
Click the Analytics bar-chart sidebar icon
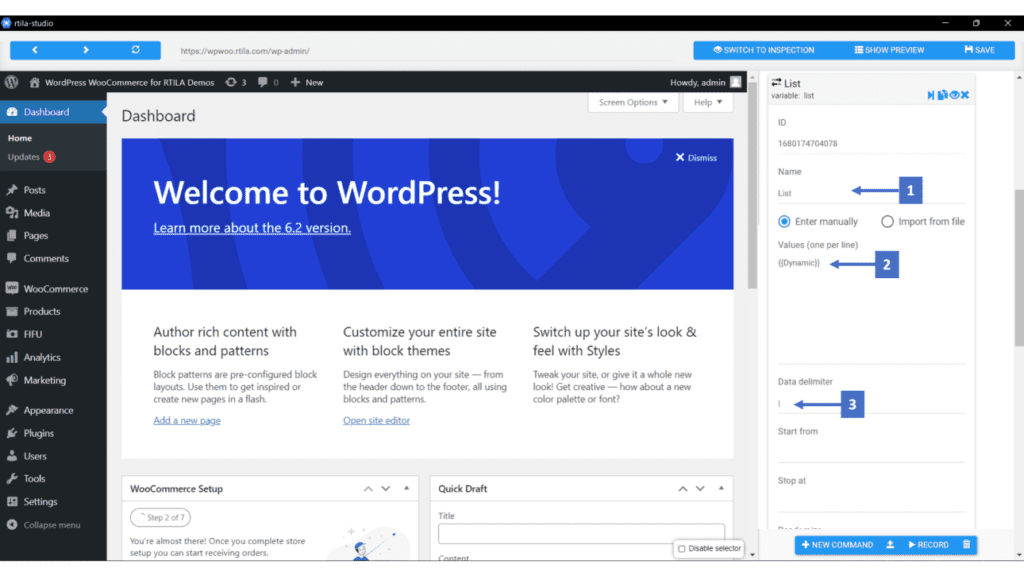pyautogui.click(x=12, y=357)
